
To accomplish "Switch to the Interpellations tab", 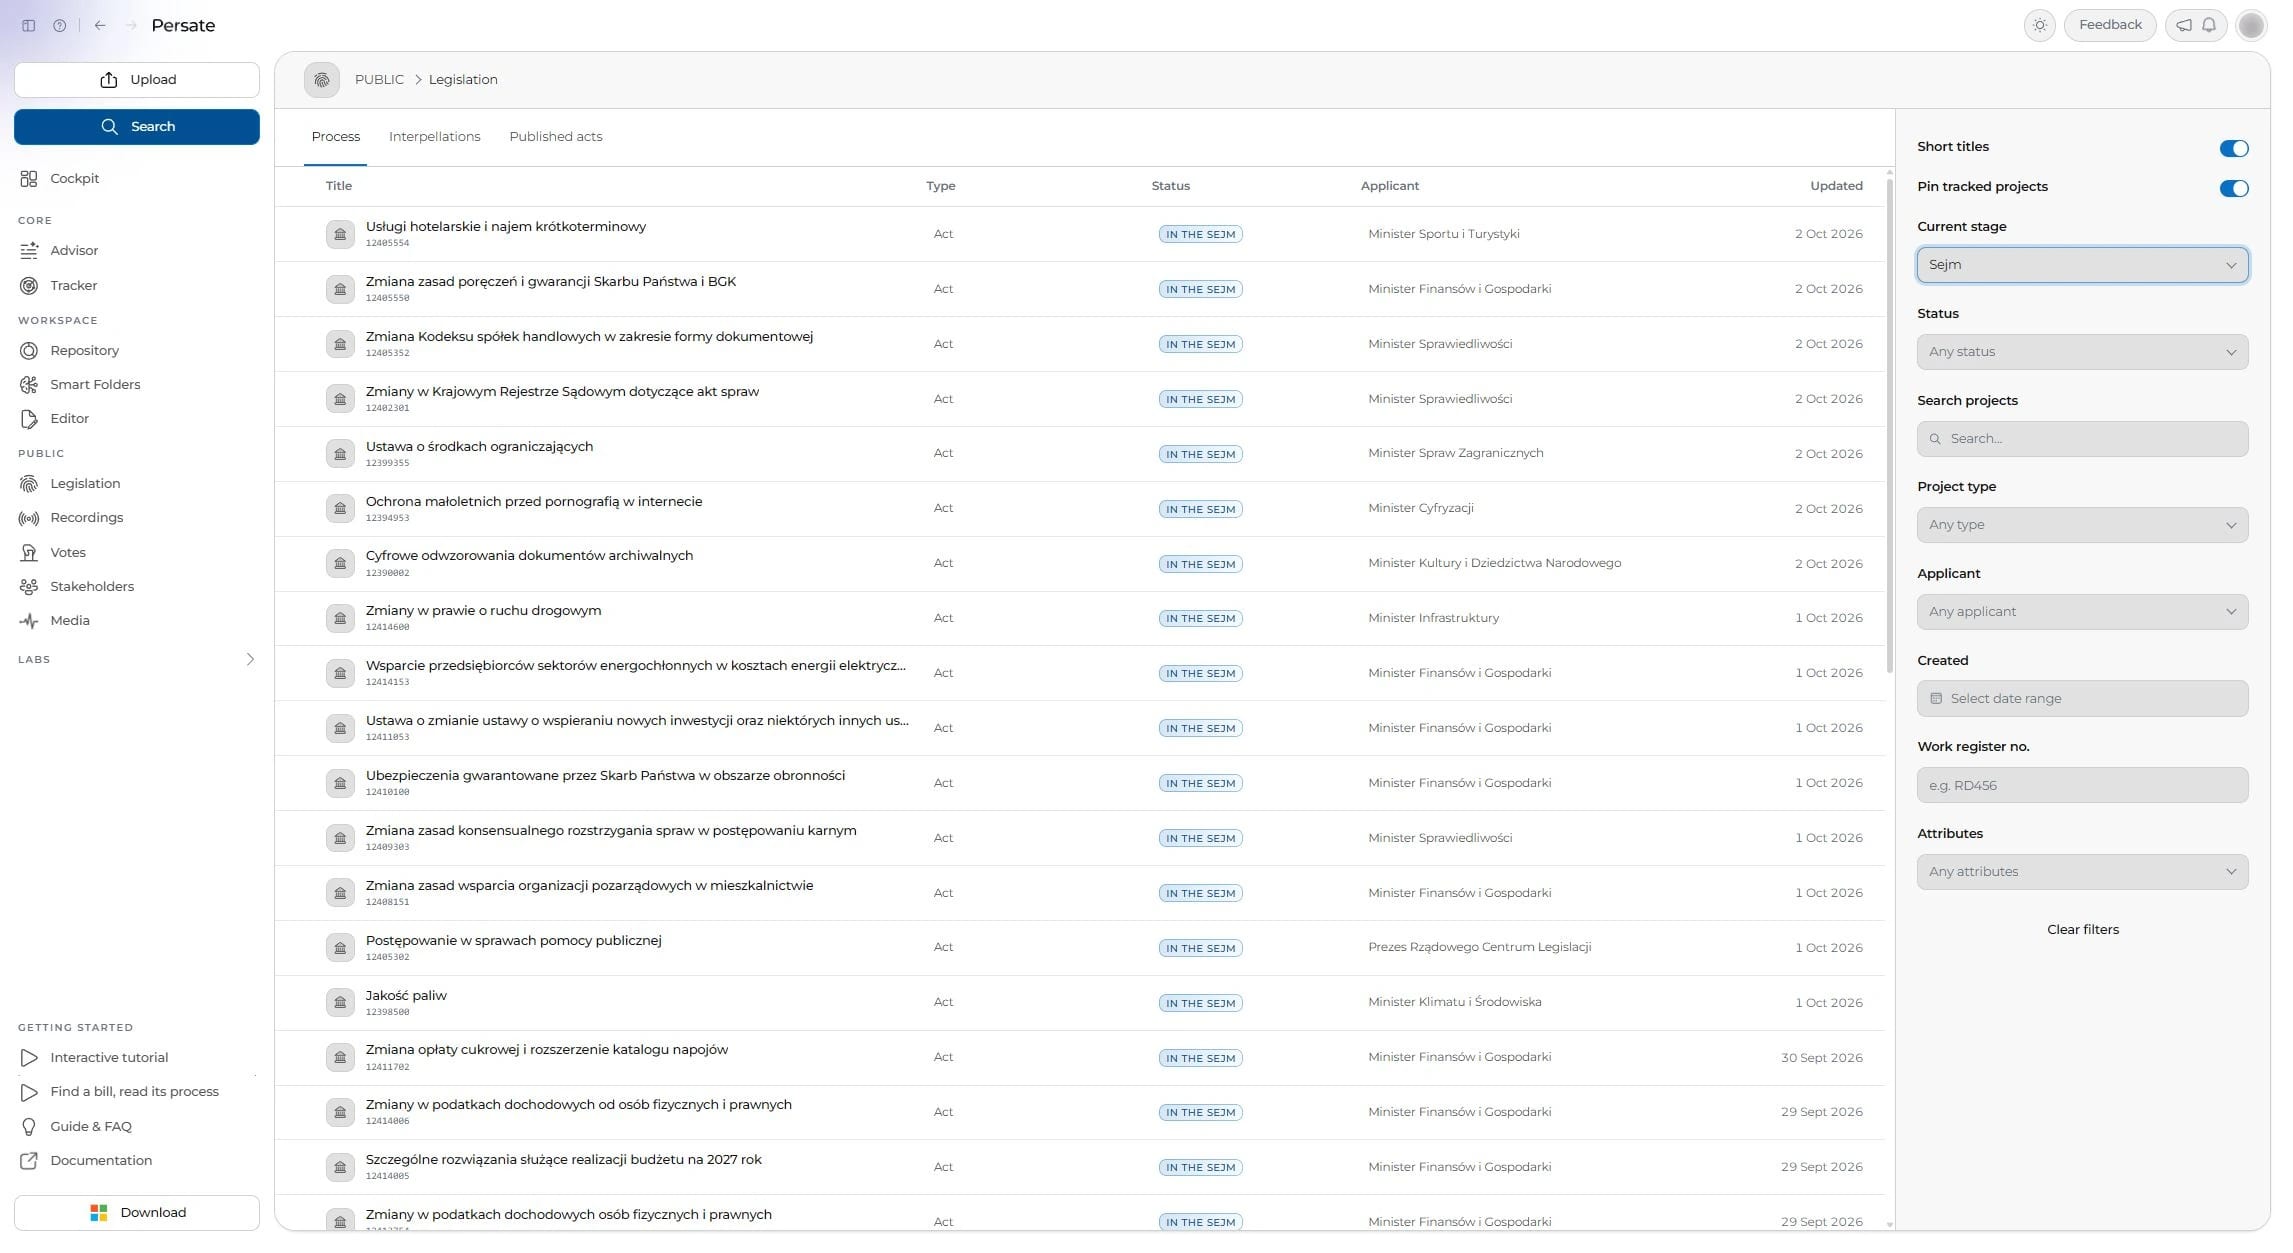I will point(434,137).
